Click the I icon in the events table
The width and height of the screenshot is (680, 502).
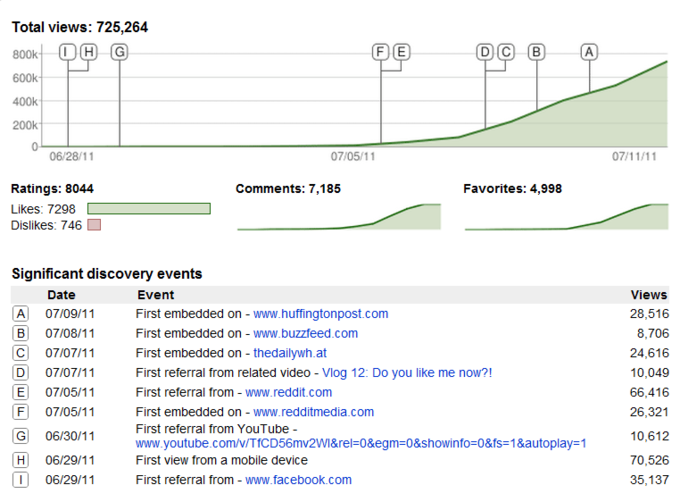click(20, 480)
